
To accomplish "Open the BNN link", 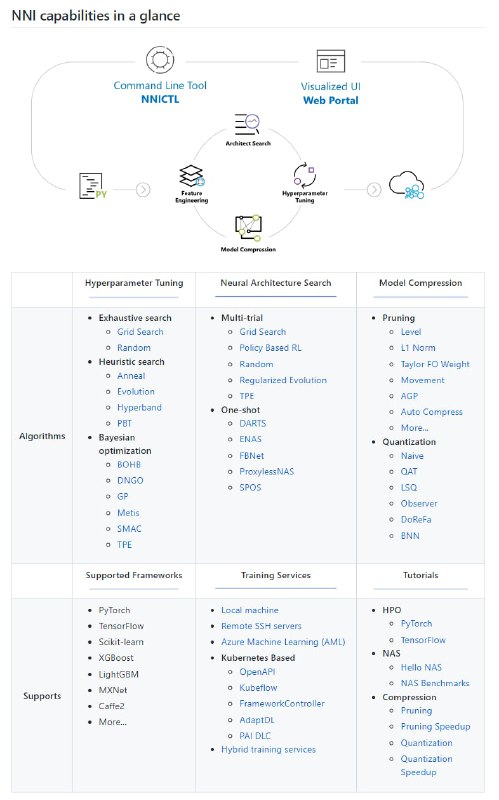I will (x=410, y=535).
